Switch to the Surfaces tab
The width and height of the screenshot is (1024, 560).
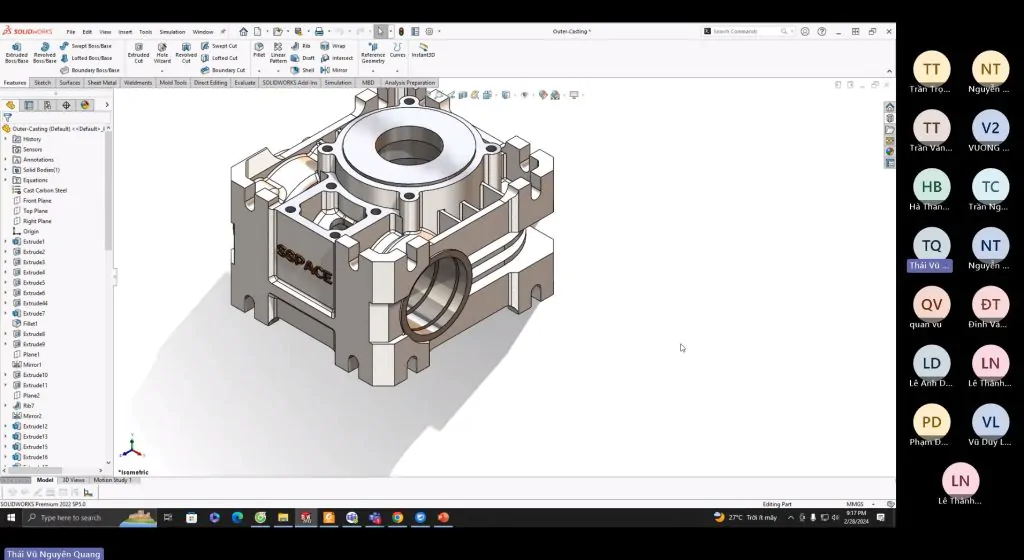click(70, 83)
